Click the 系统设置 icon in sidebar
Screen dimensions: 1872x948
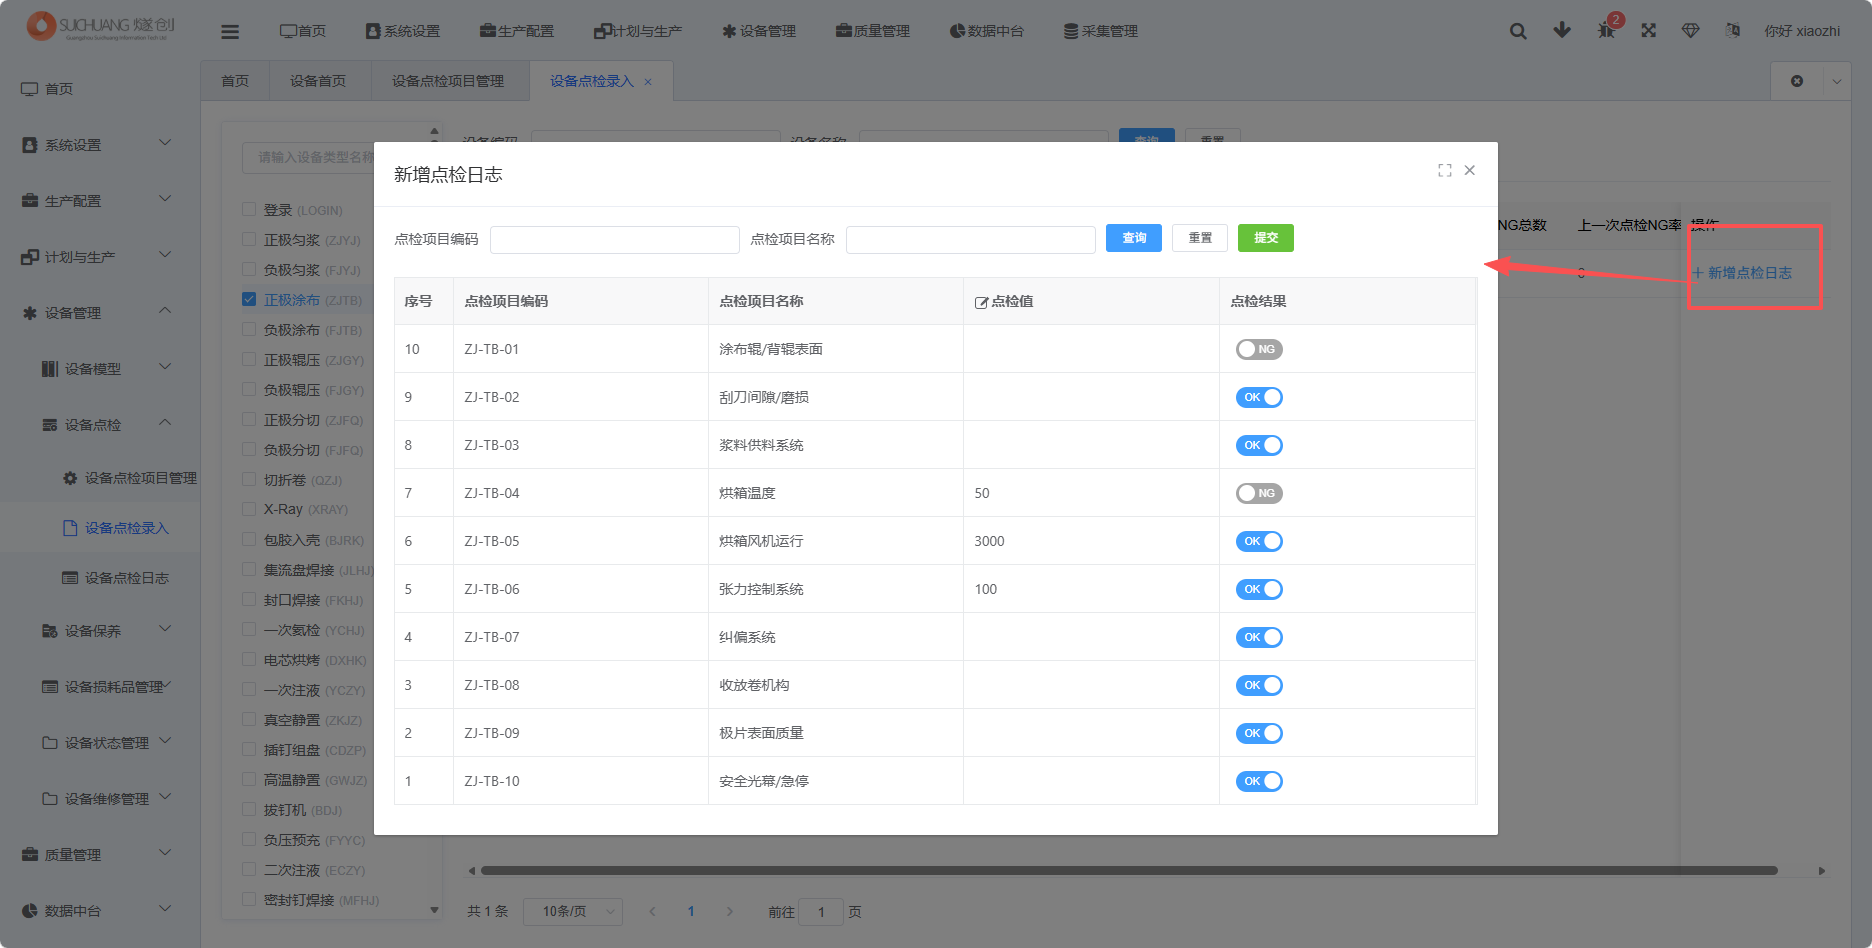[30, 145]
